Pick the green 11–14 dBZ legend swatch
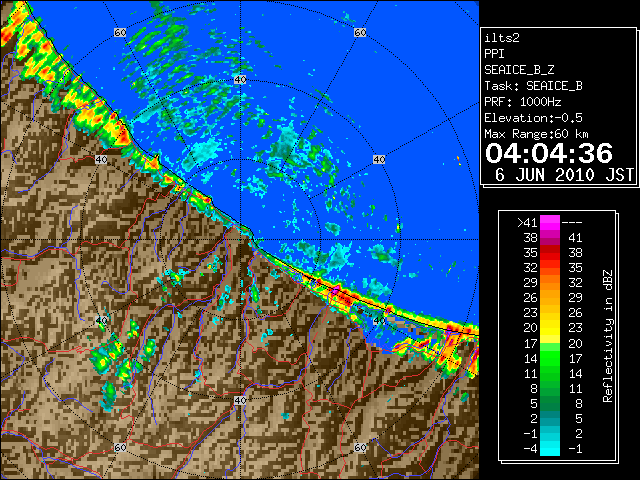The height and width of the screenshot is (480, 640). pos(550,373)
